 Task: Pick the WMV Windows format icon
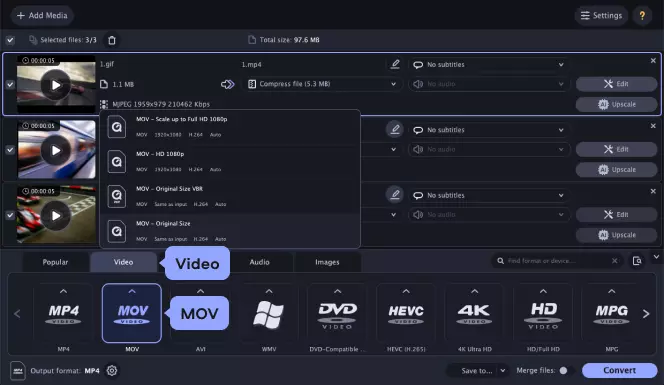(x=268, y=313)
